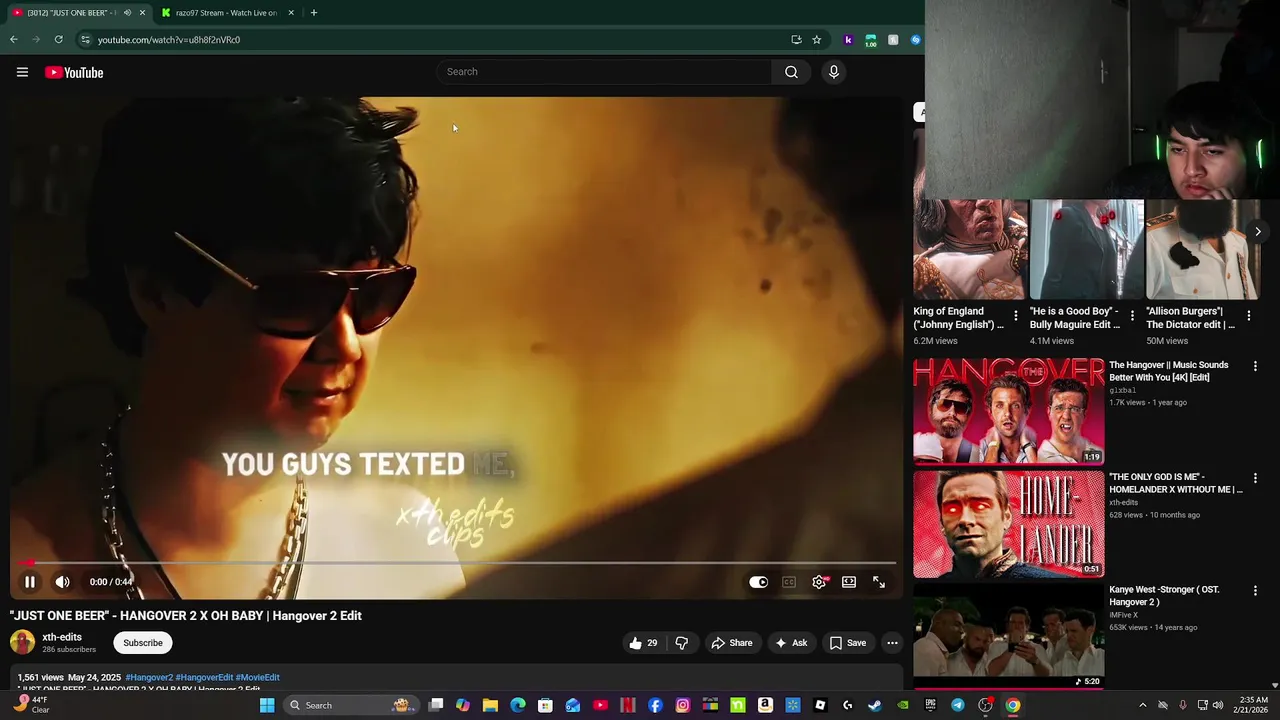Show hidden system tray icons
This screenshot has height=720, width=1280.
tap(1143, 705)
